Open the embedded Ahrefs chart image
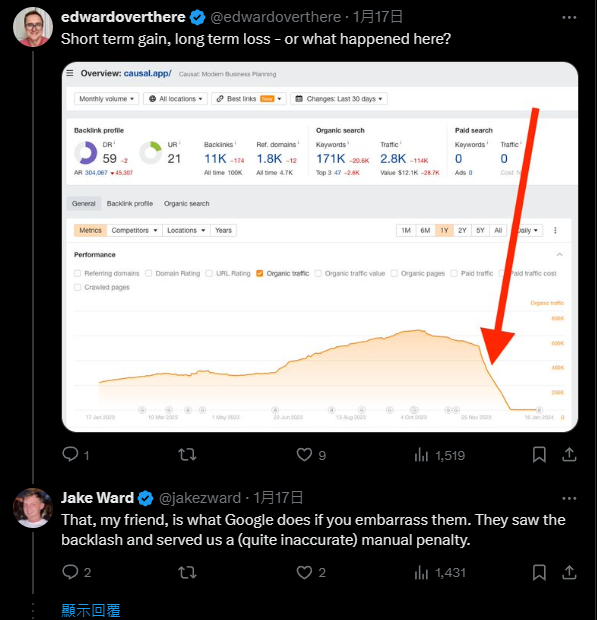Image resolution: width=597 pixels, height=620 pixels. click(320, 247)
